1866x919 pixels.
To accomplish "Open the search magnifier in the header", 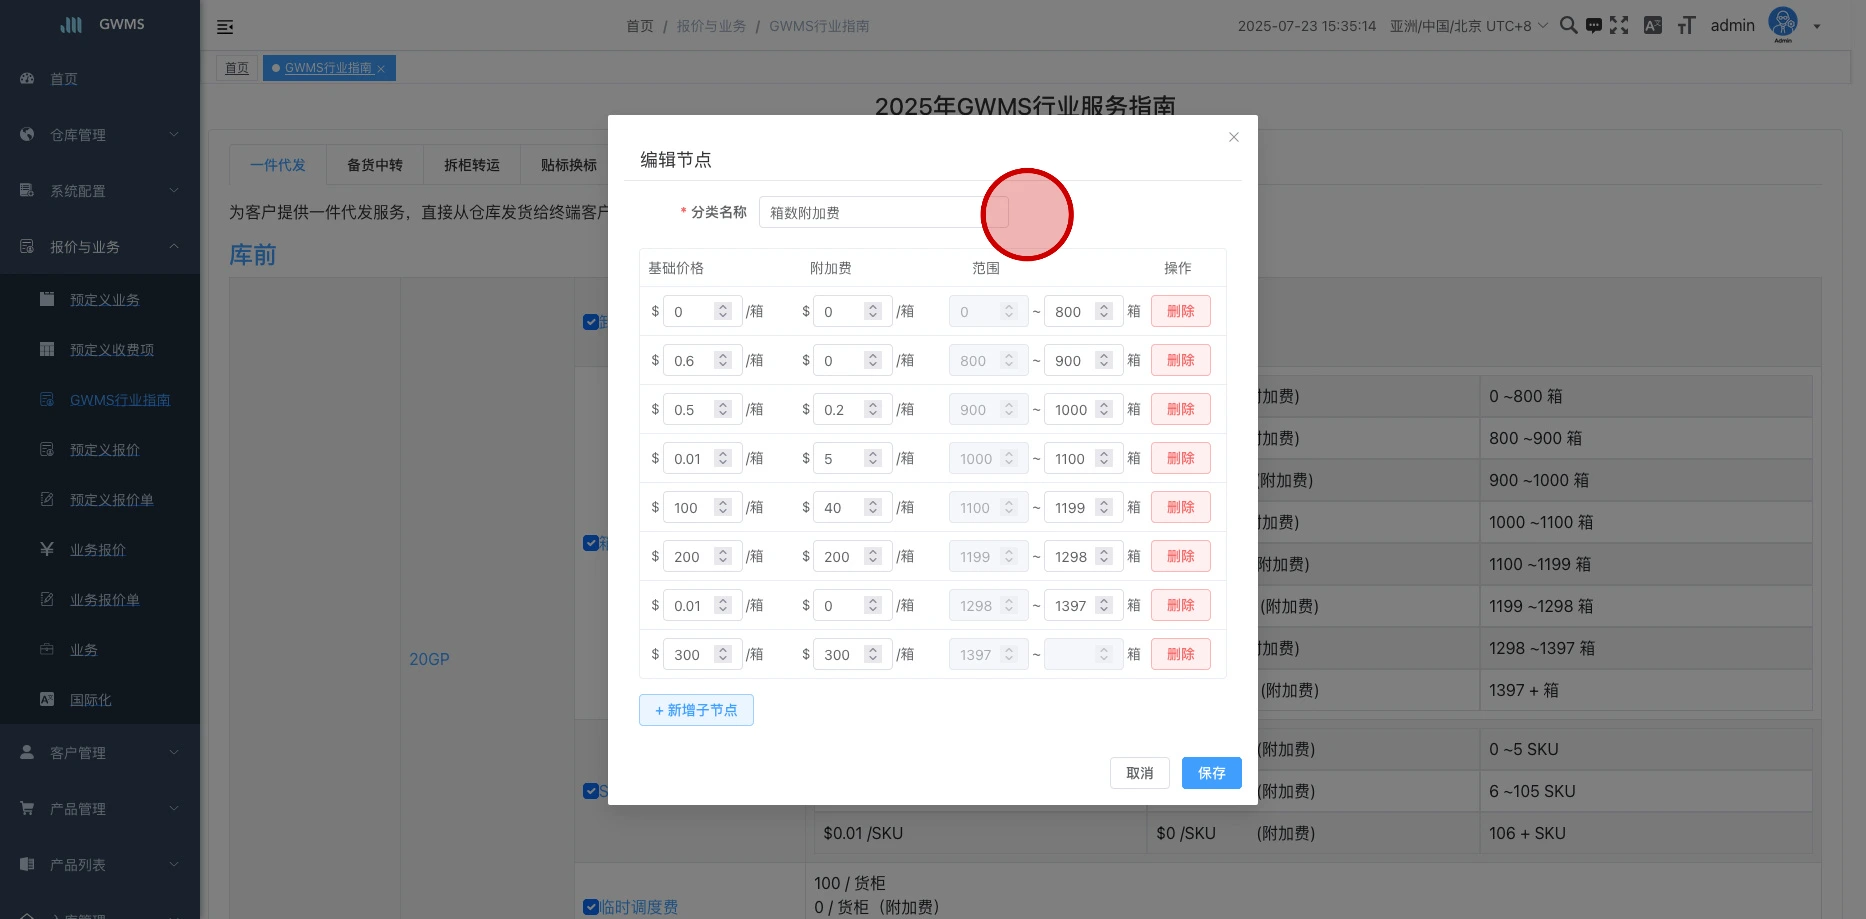I will tap(1568, 26).
